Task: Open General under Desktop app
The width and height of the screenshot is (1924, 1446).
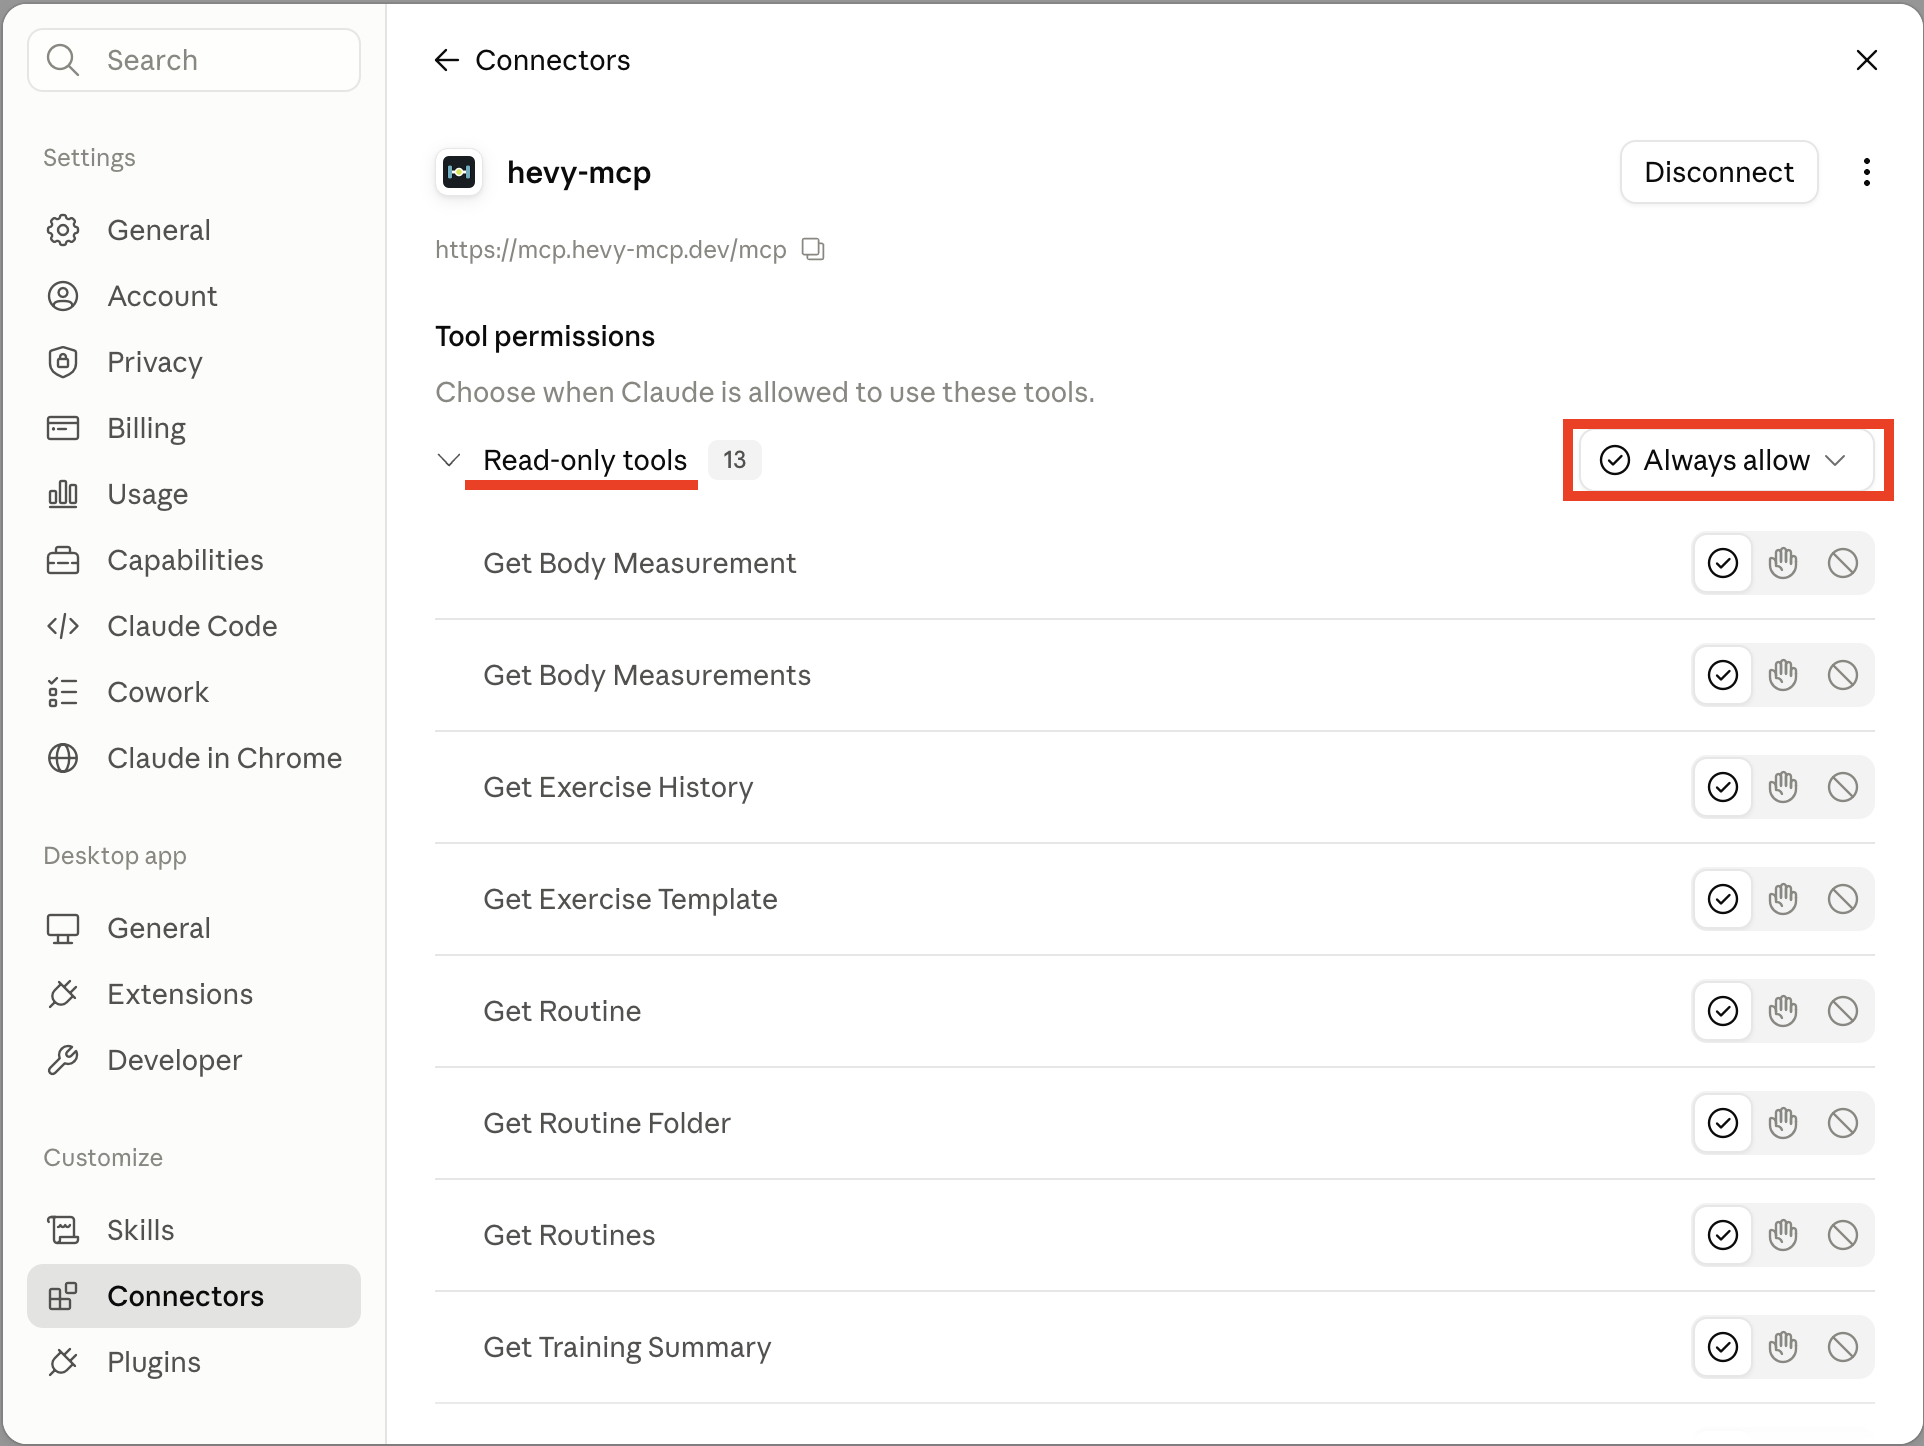Action: point(194,928)
